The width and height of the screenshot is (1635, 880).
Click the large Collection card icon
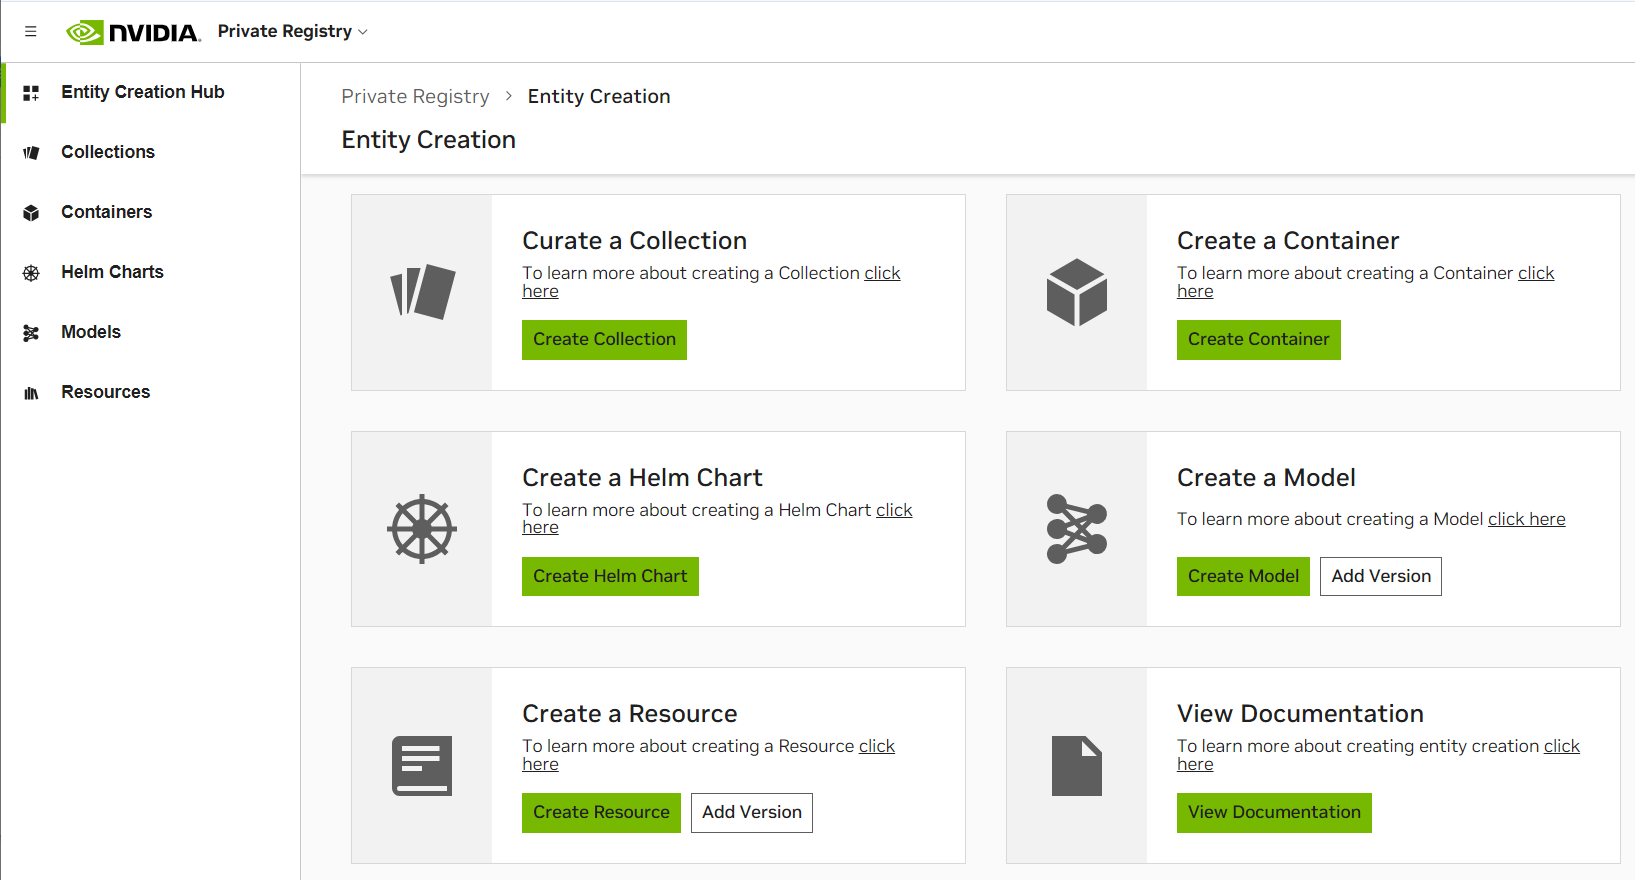[422, 292]
